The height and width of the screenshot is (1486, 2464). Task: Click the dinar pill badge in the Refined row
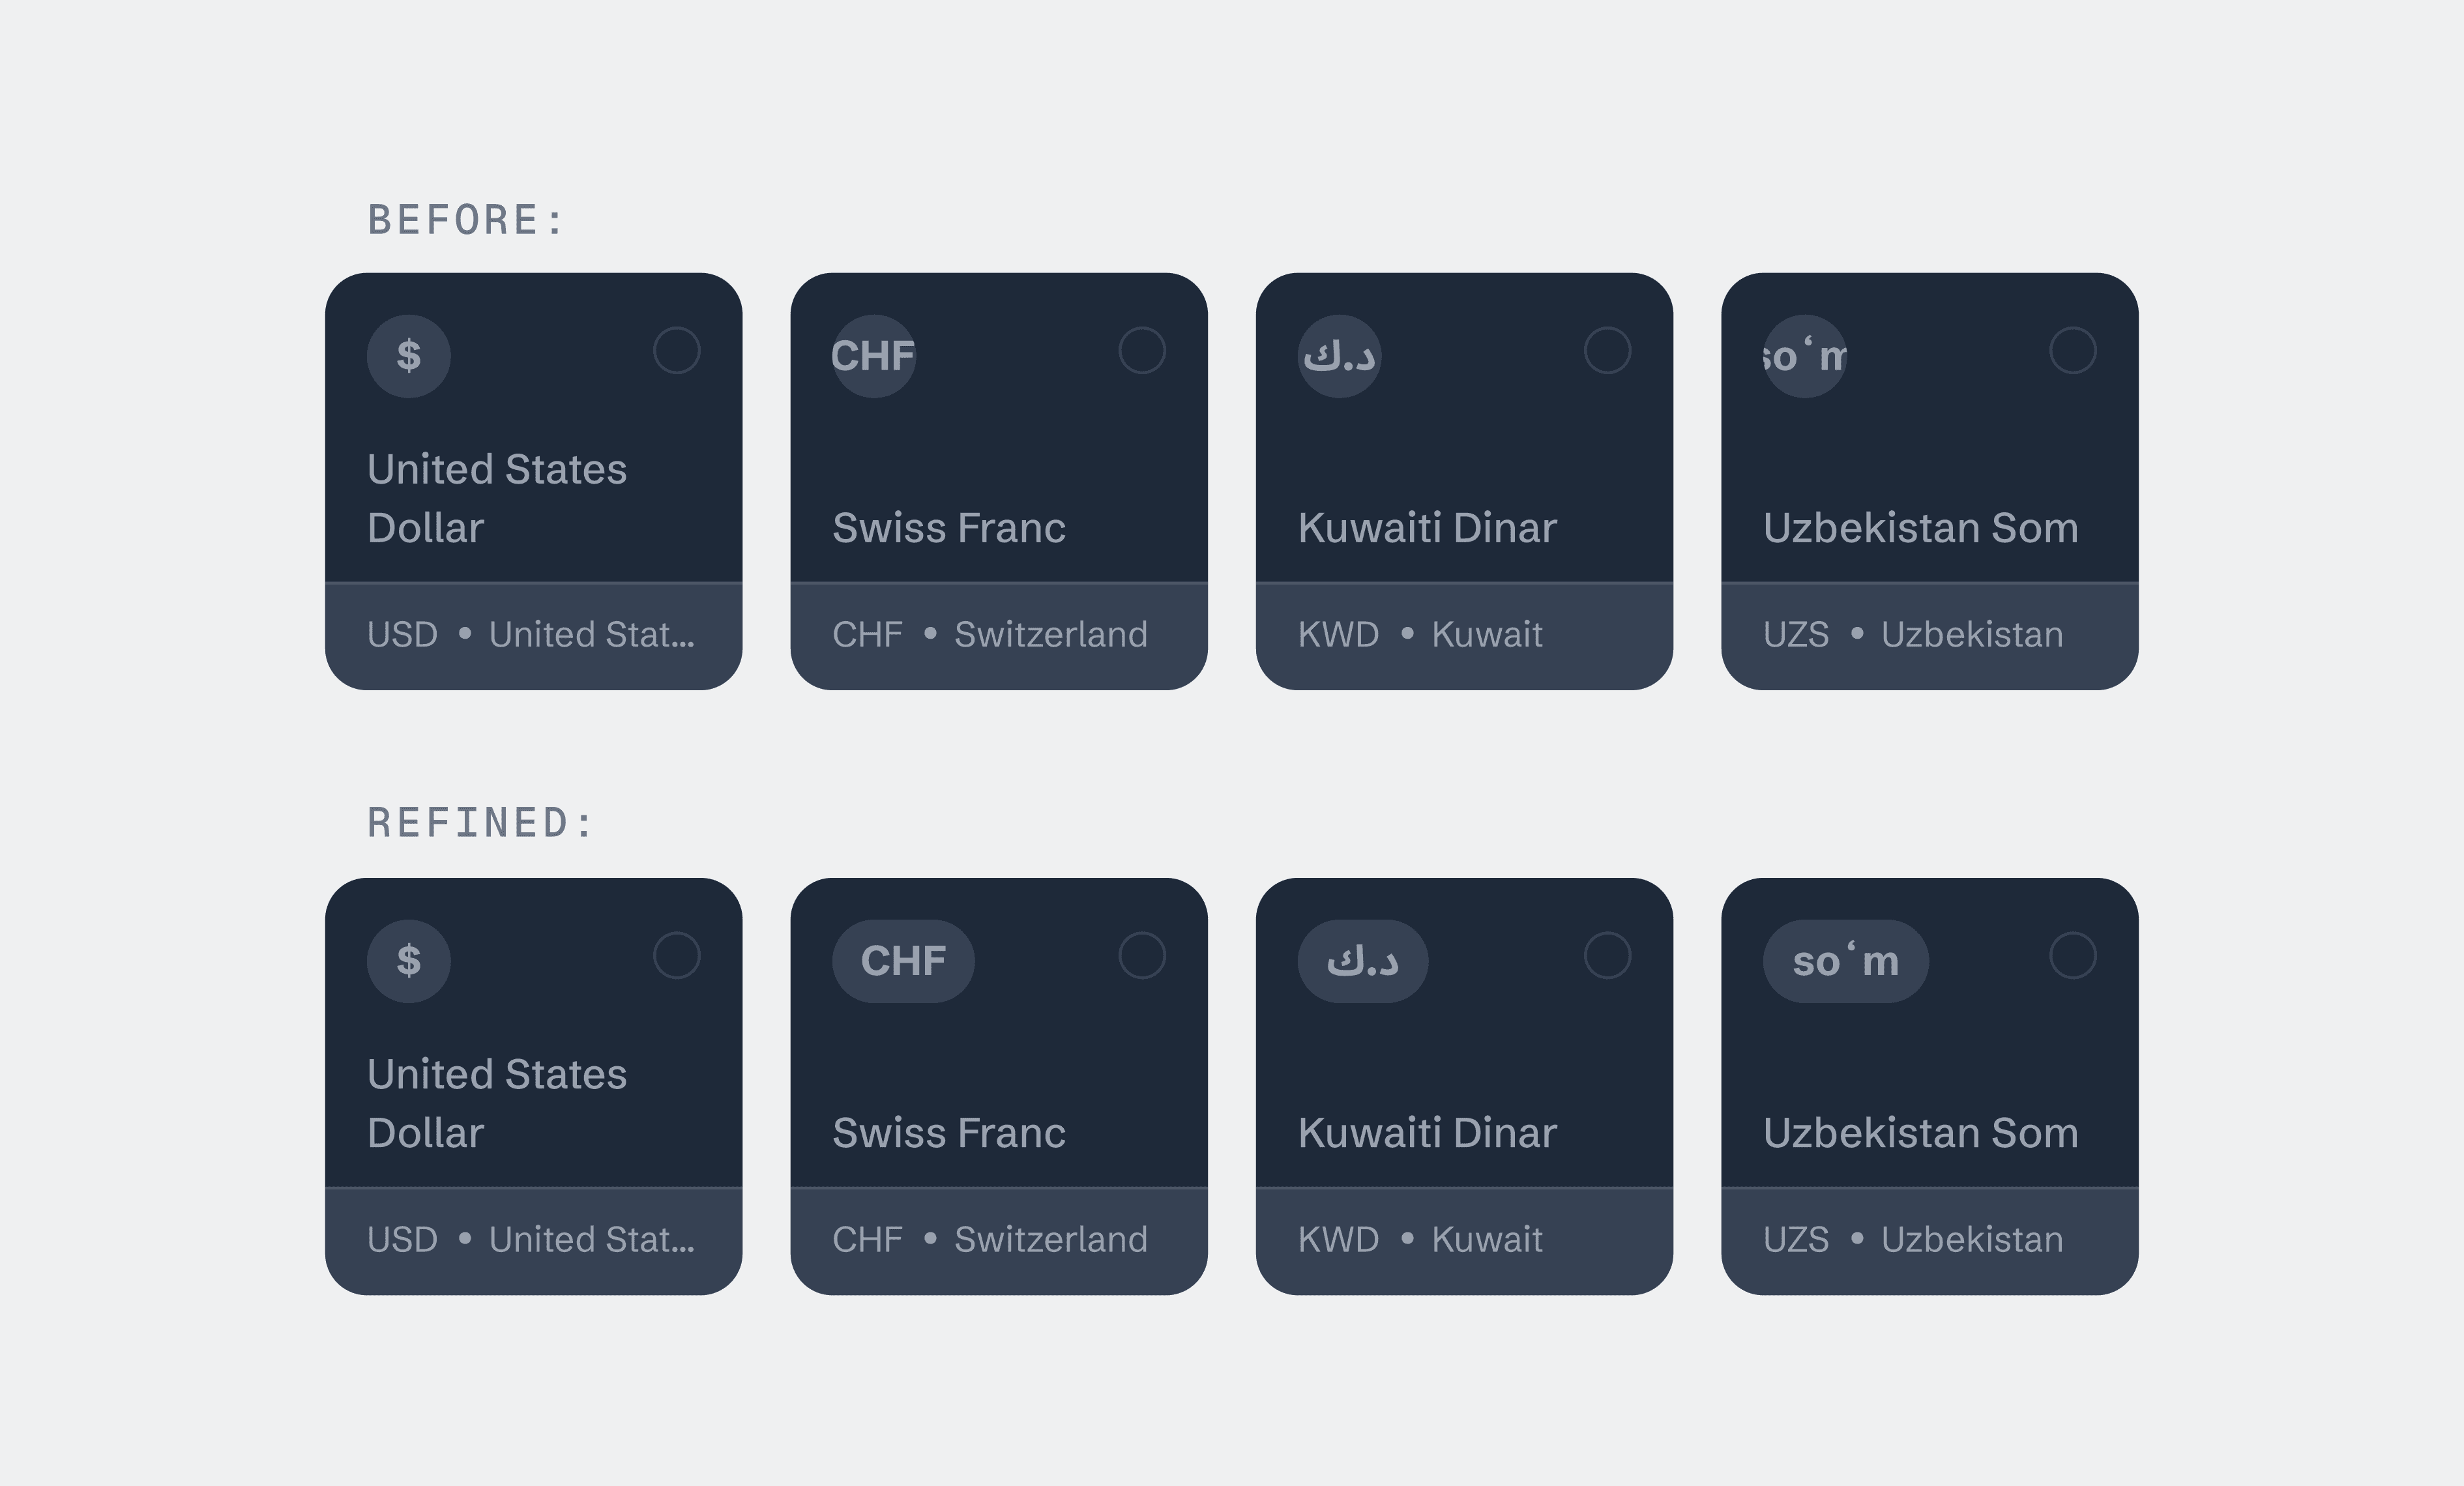click(x=1362, y=961)
